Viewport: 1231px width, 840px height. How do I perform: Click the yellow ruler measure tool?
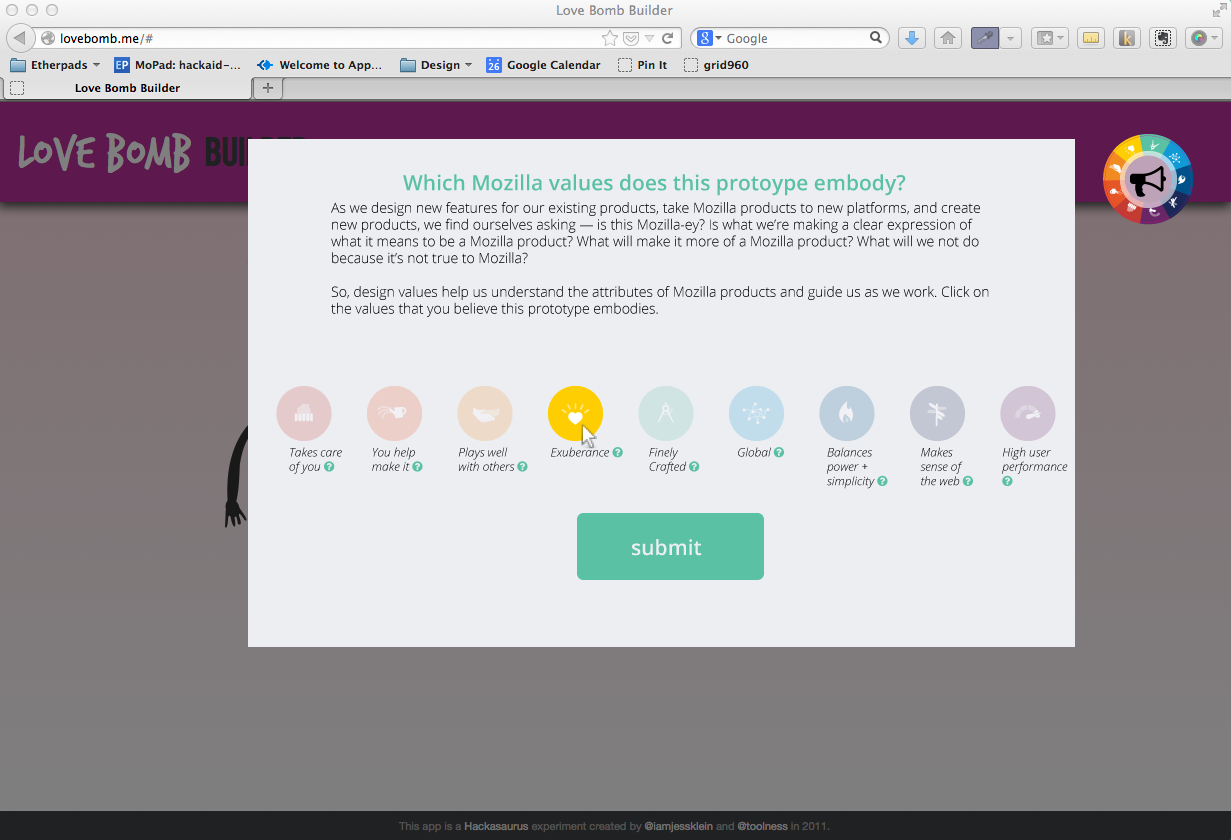coord(1091,38)
